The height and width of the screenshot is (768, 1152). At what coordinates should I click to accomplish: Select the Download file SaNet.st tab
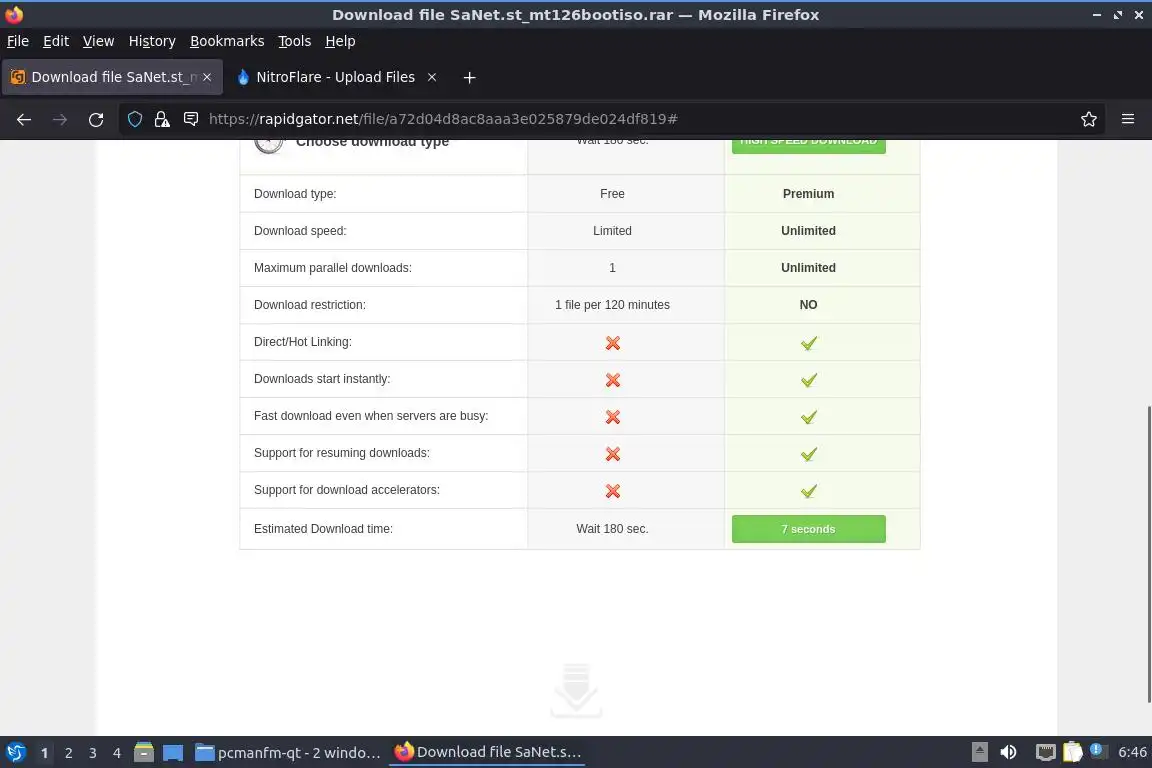click(112, 77)
